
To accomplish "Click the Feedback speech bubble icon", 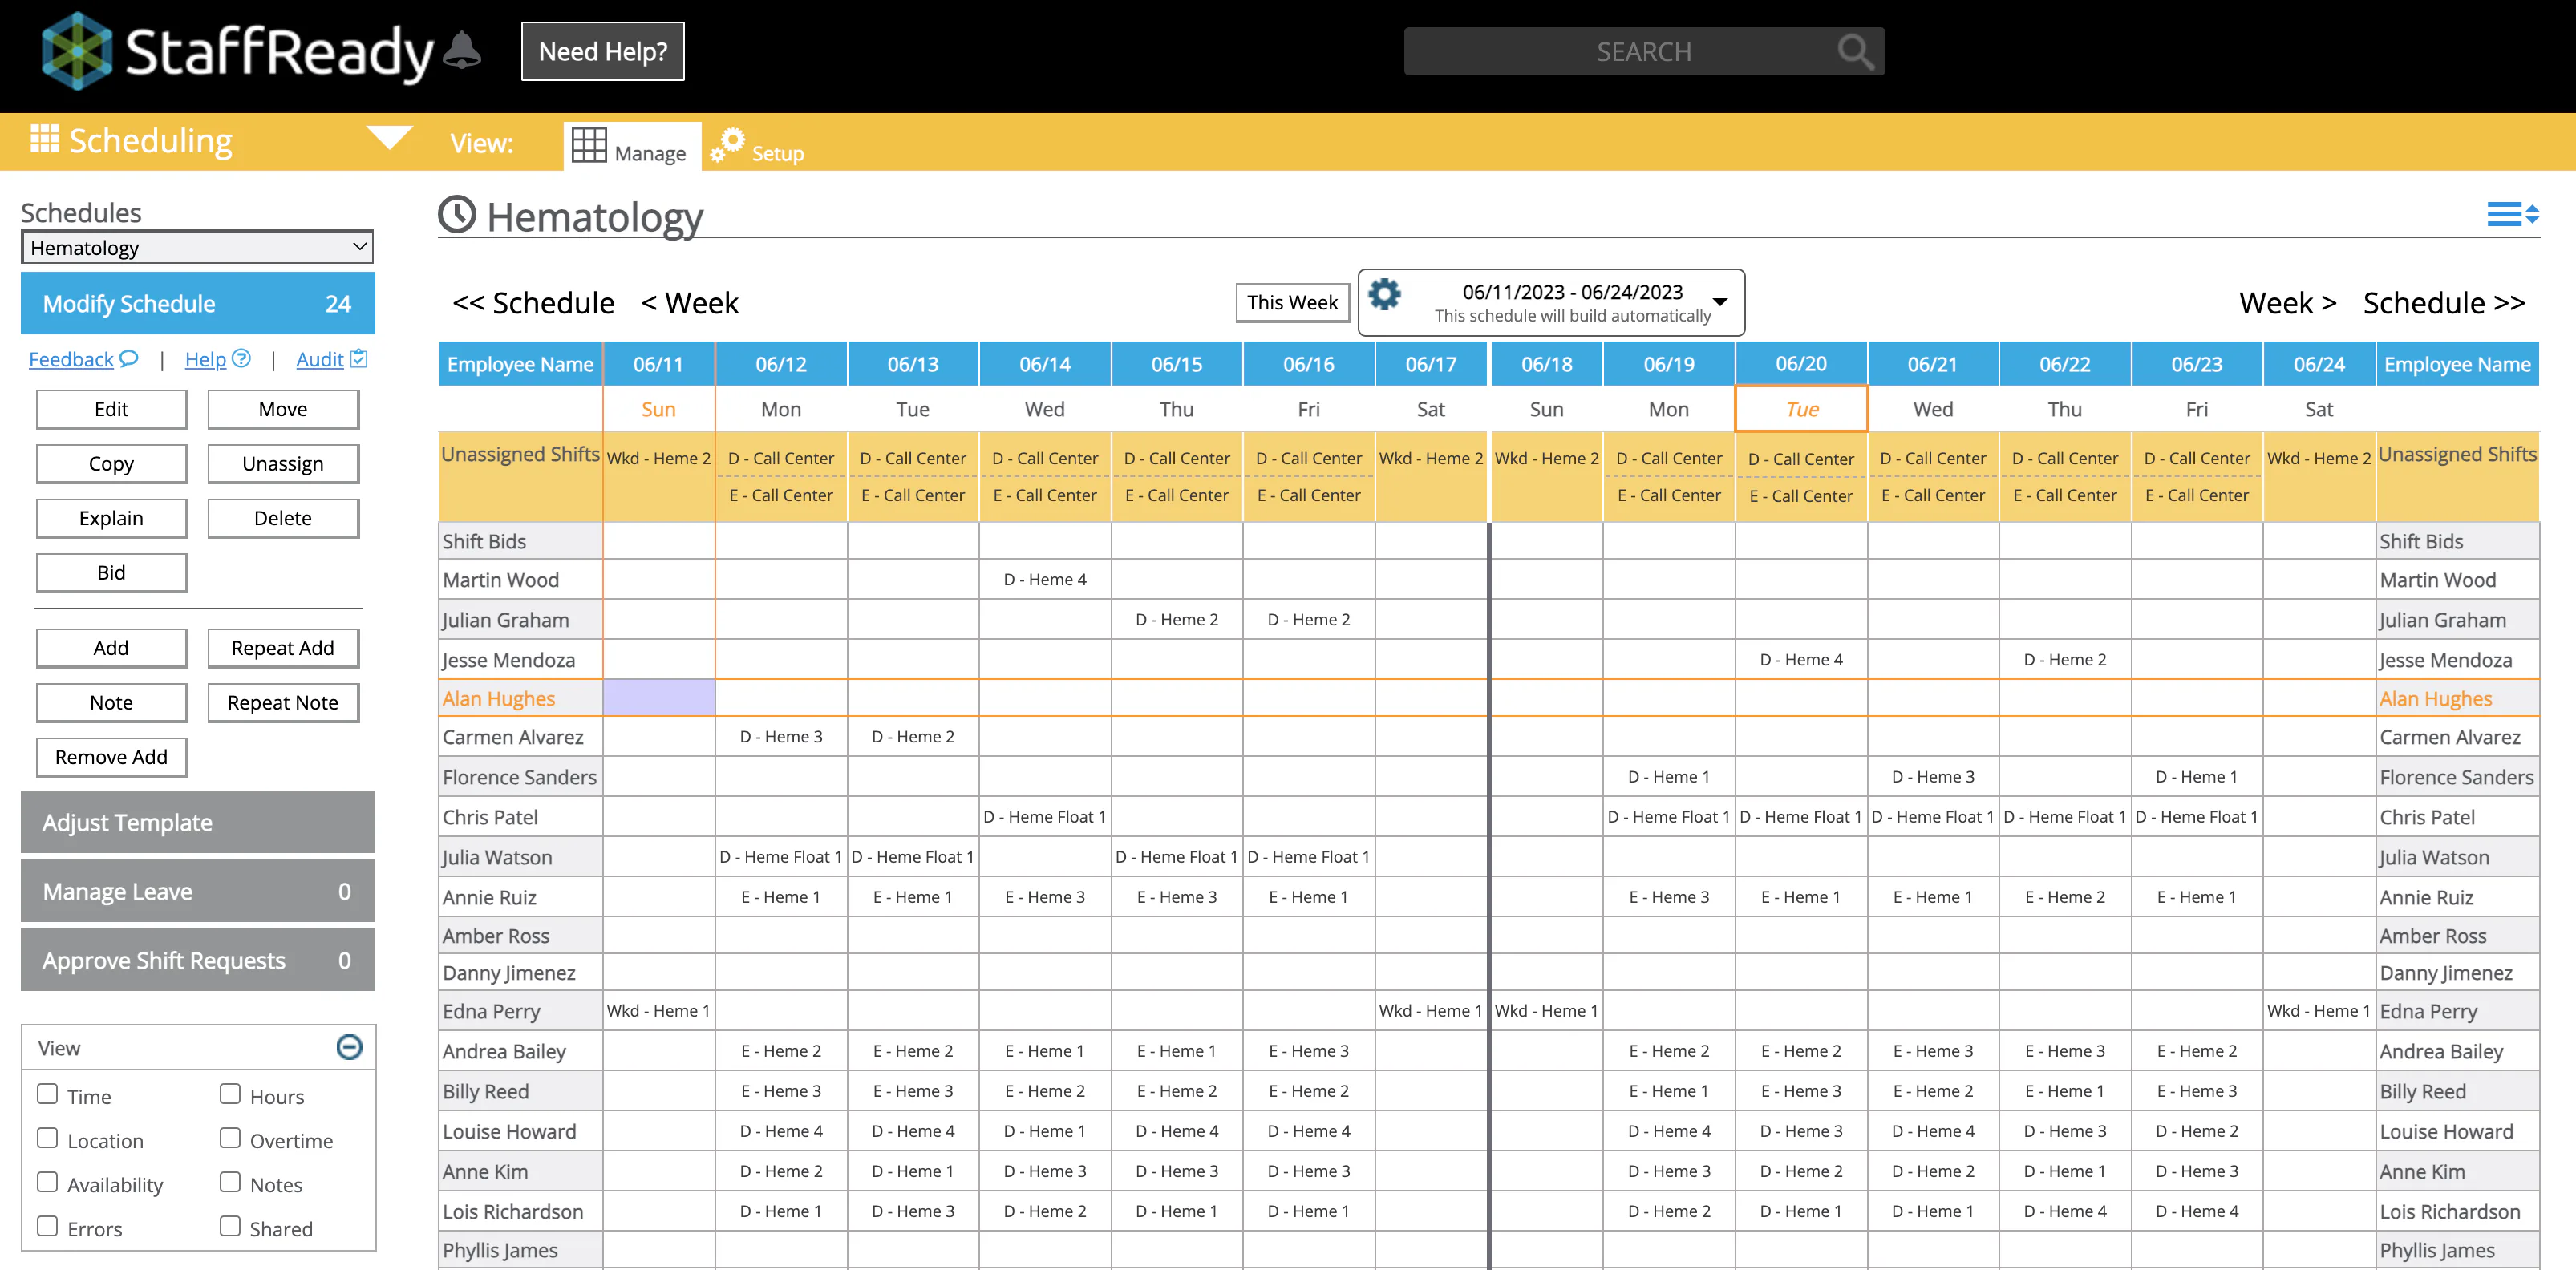I will 129,358.
